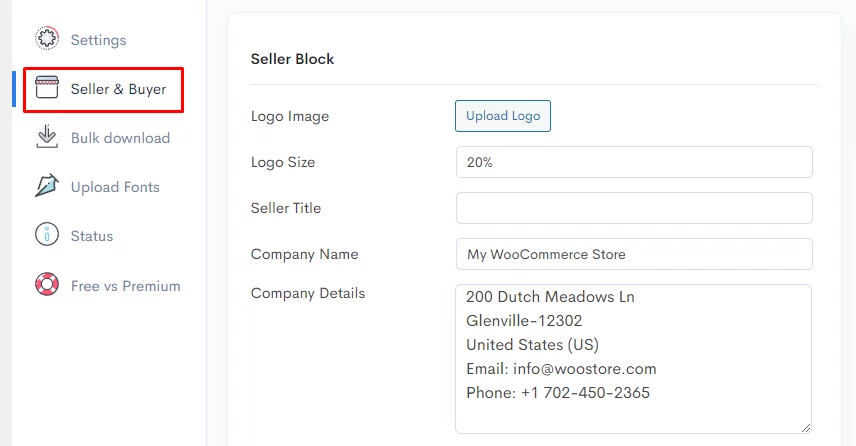Click the Settings gear icon

point(47,38)
